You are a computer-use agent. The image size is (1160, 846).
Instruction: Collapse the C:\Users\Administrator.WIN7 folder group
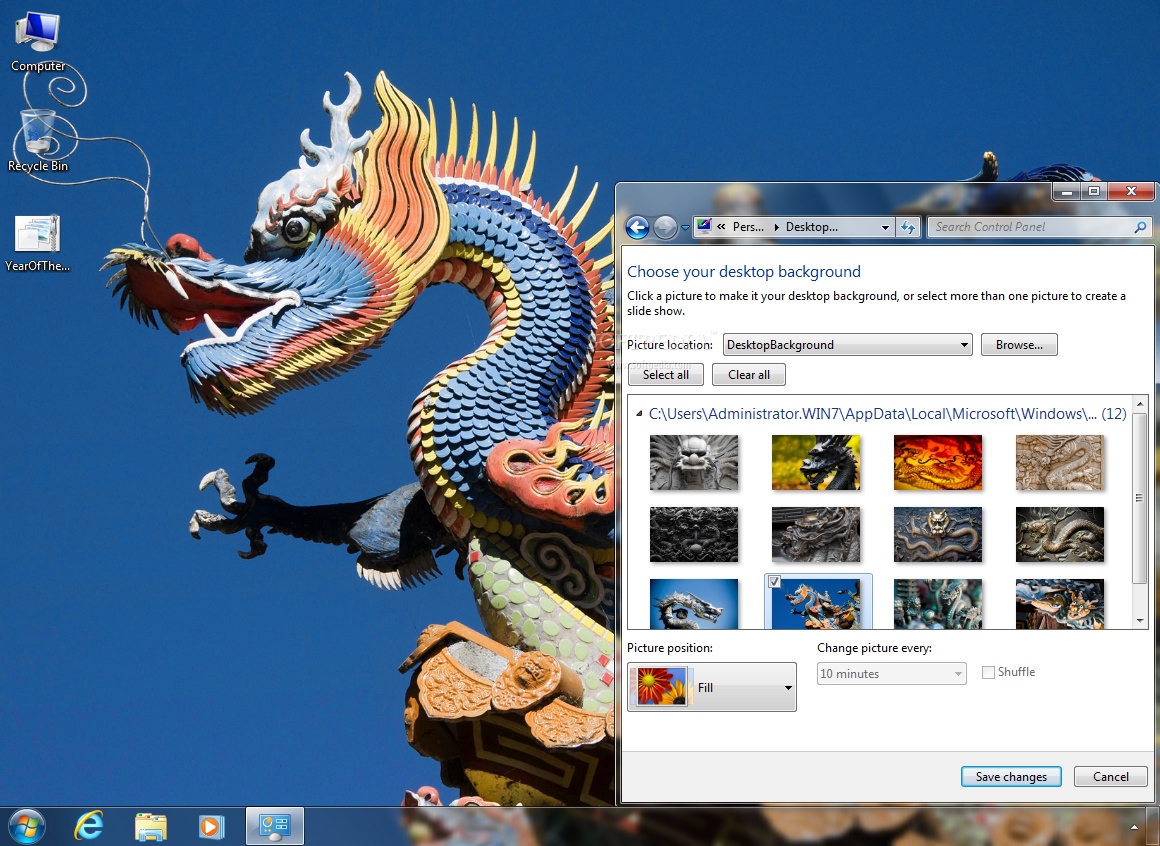638,414
